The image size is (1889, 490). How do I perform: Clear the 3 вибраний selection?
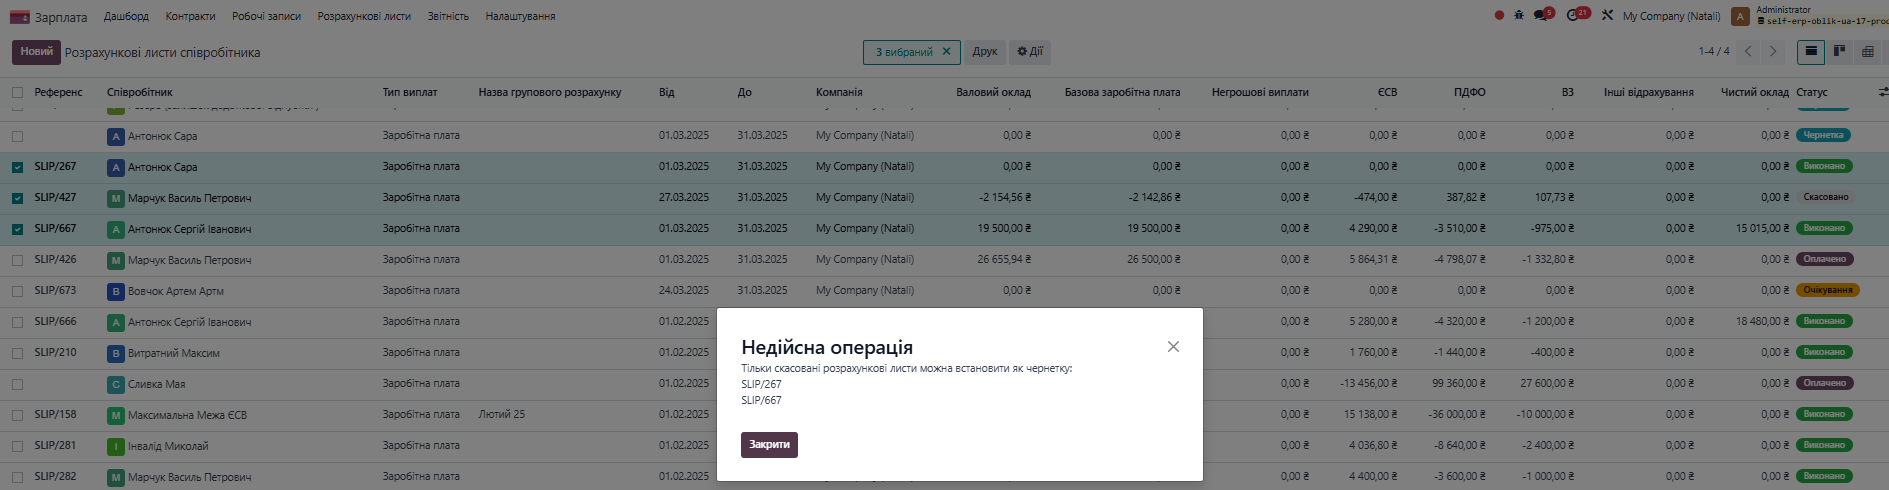click(x=946, y=52)
